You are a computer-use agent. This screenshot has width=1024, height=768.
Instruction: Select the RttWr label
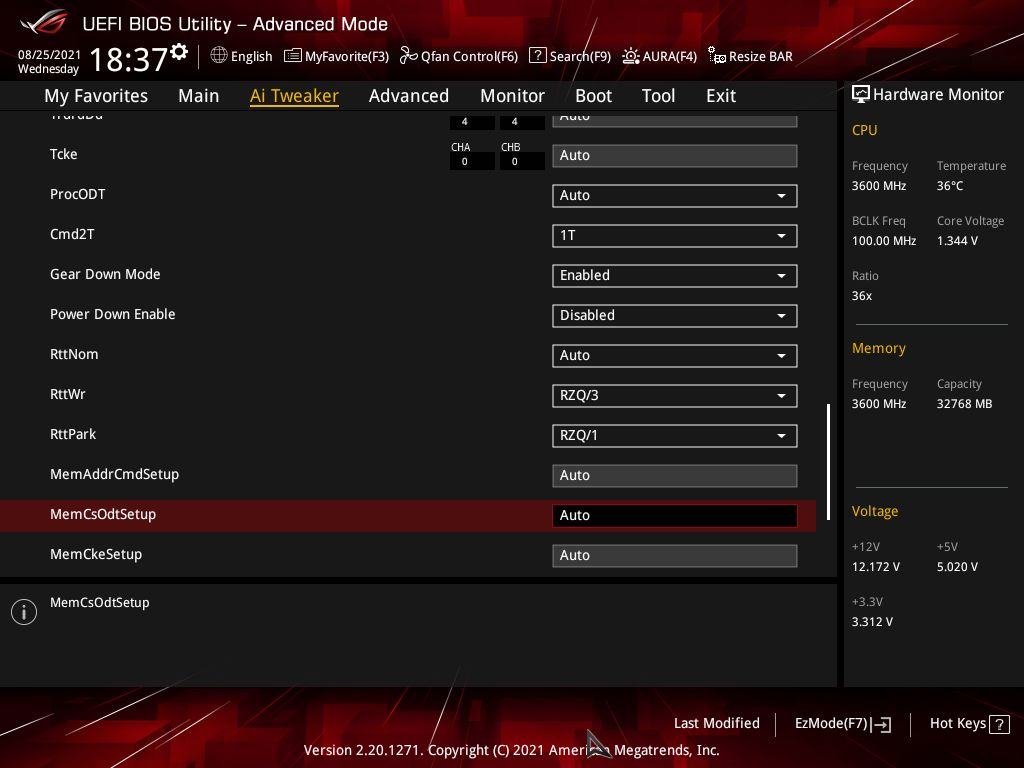(67, 394)
